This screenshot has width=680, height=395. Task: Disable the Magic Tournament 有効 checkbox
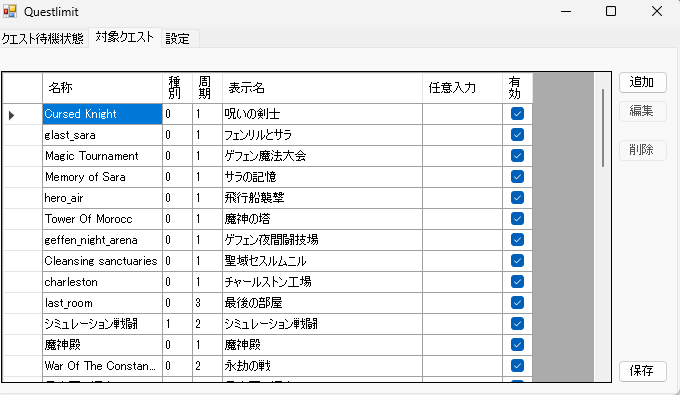(x=517, y=156)
